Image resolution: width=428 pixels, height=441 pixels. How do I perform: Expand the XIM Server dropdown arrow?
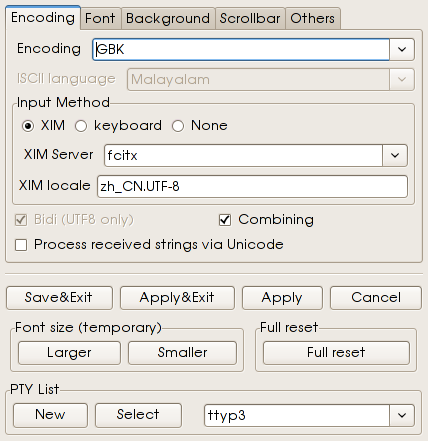395,155
